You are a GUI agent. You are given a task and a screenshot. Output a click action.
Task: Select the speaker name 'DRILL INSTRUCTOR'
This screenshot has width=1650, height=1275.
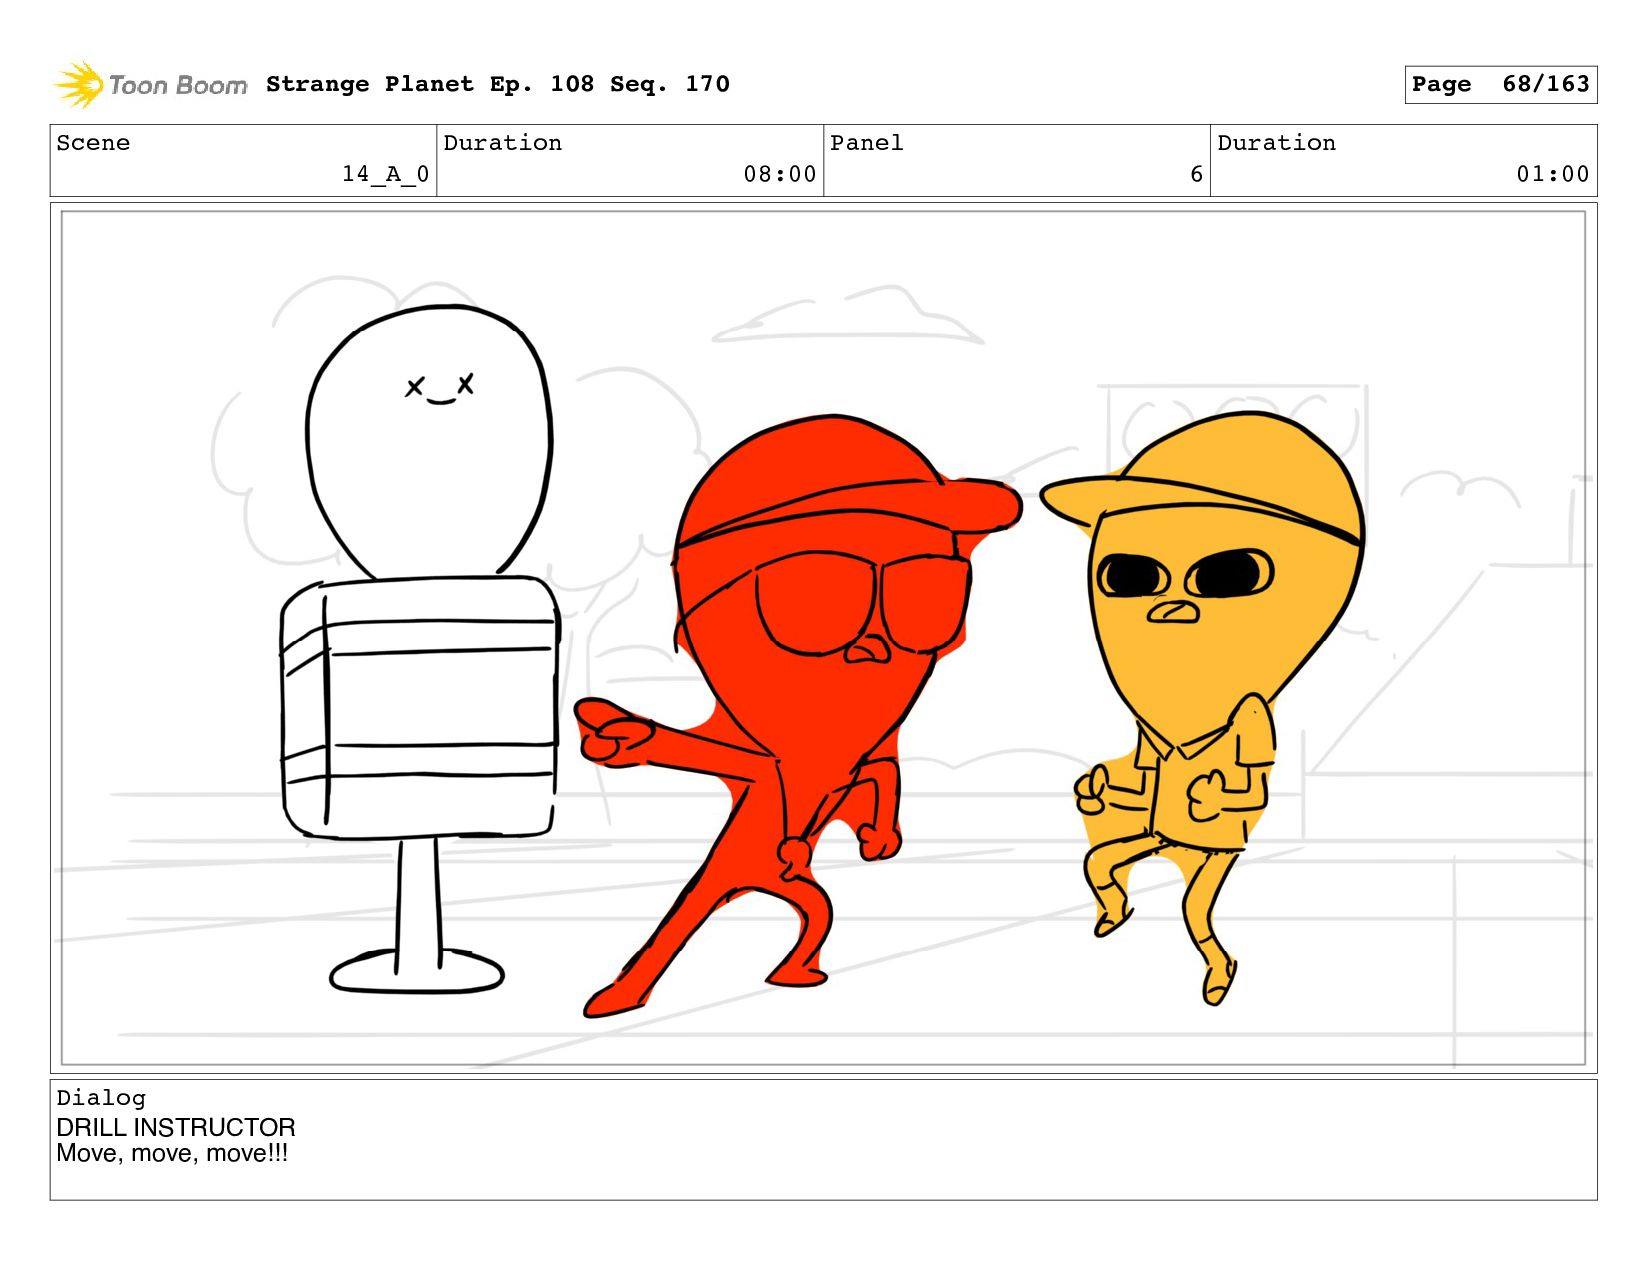[x=176, y=1127]
